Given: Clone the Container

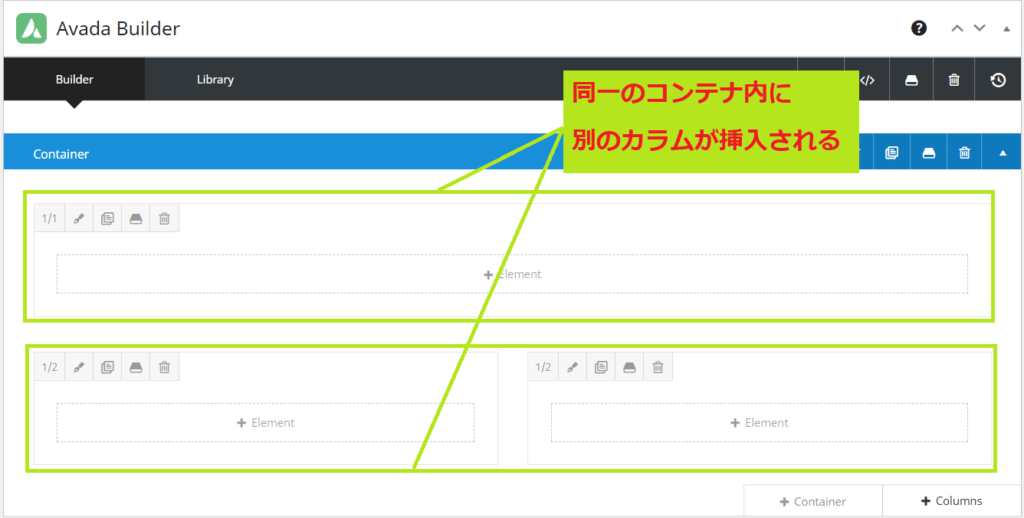Looking at the screenshot, I should [892, 153].
